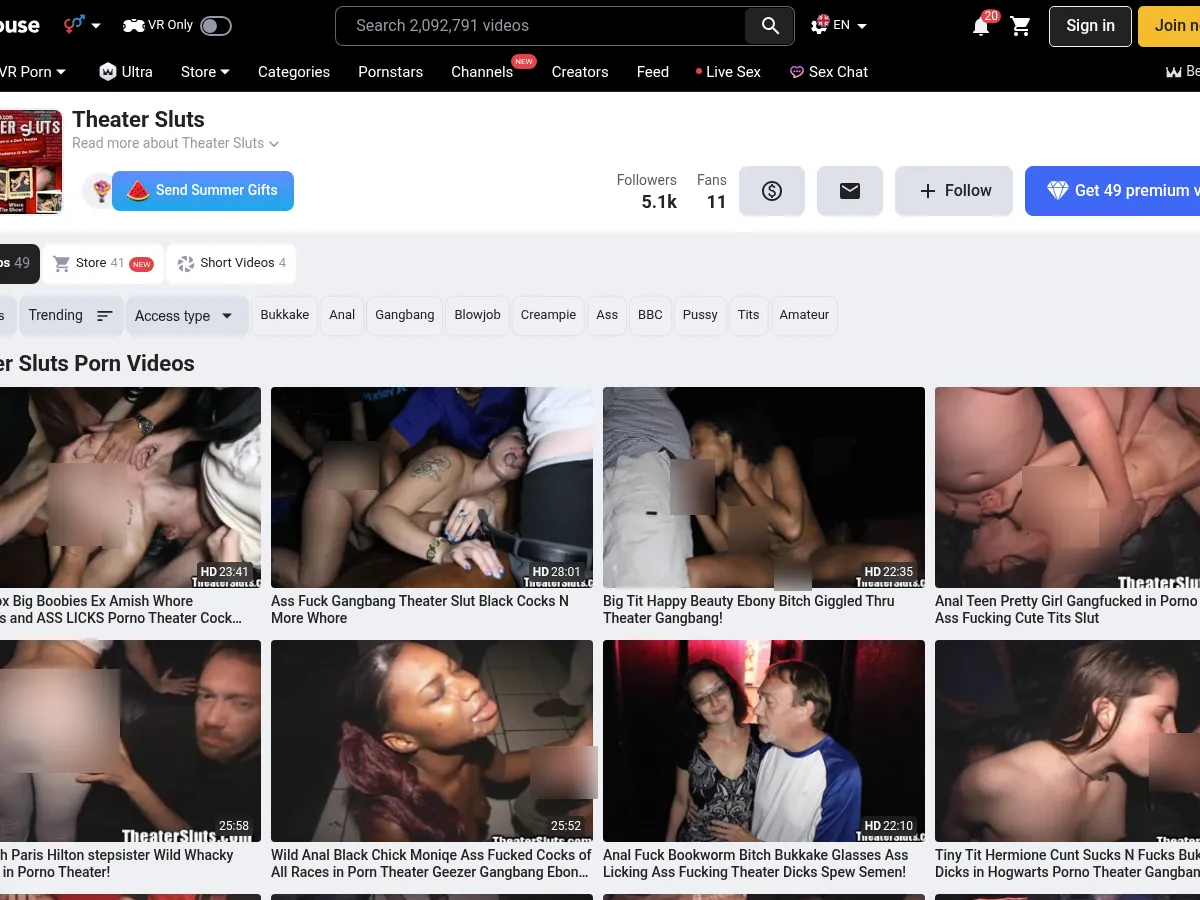Open the 22:35 duration video thumbnail
1200x900 pixels.
764,487
